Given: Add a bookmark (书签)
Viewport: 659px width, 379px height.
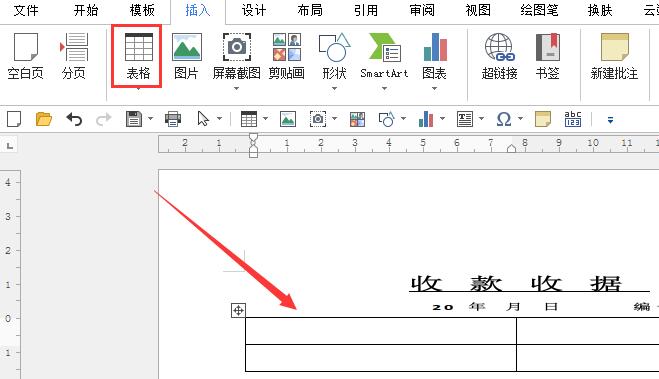Looking at the screenshot, I should (x=548, y=56).
